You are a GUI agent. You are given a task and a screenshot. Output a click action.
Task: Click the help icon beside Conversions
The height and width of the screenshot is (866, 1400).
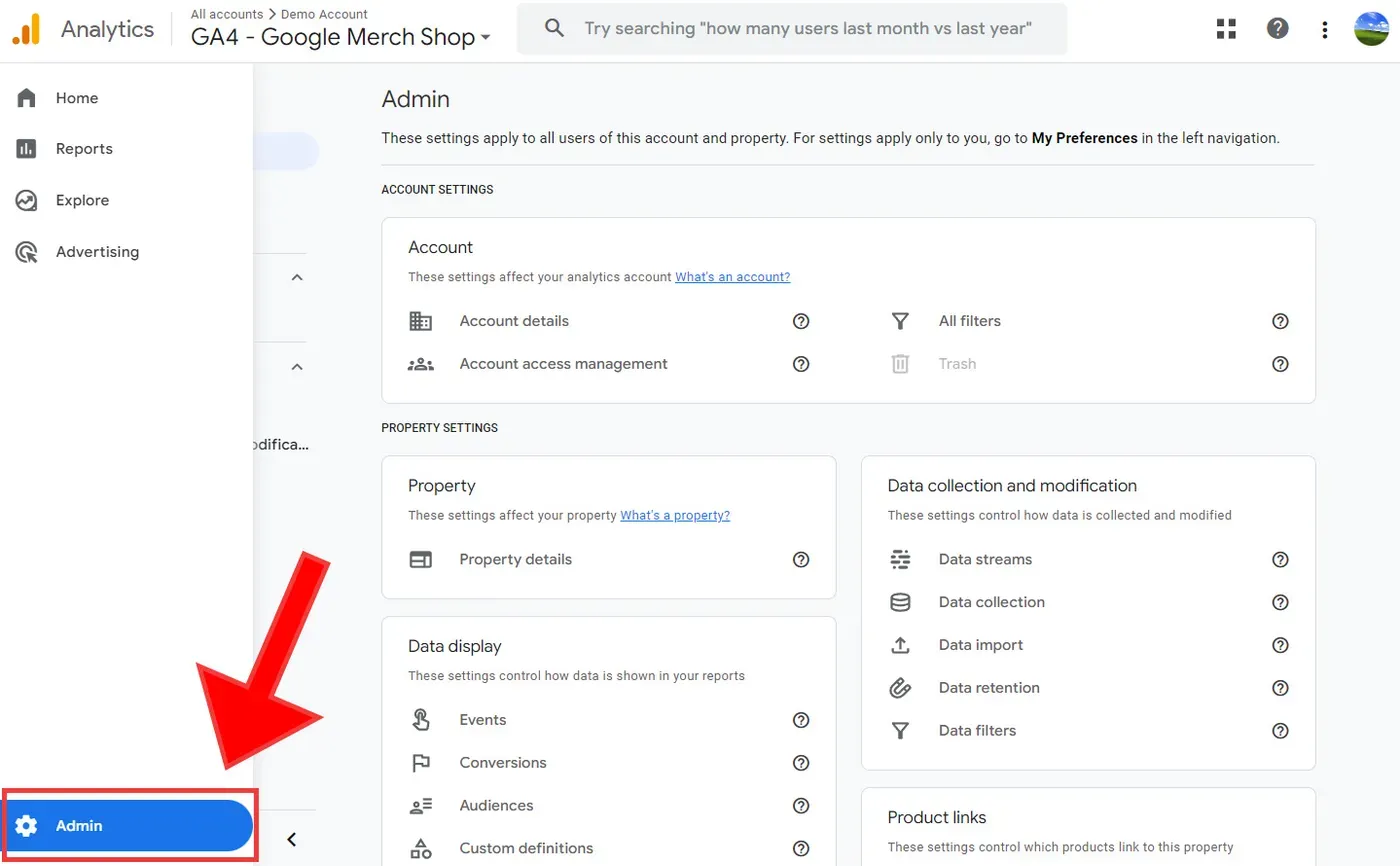click(801, 763)
